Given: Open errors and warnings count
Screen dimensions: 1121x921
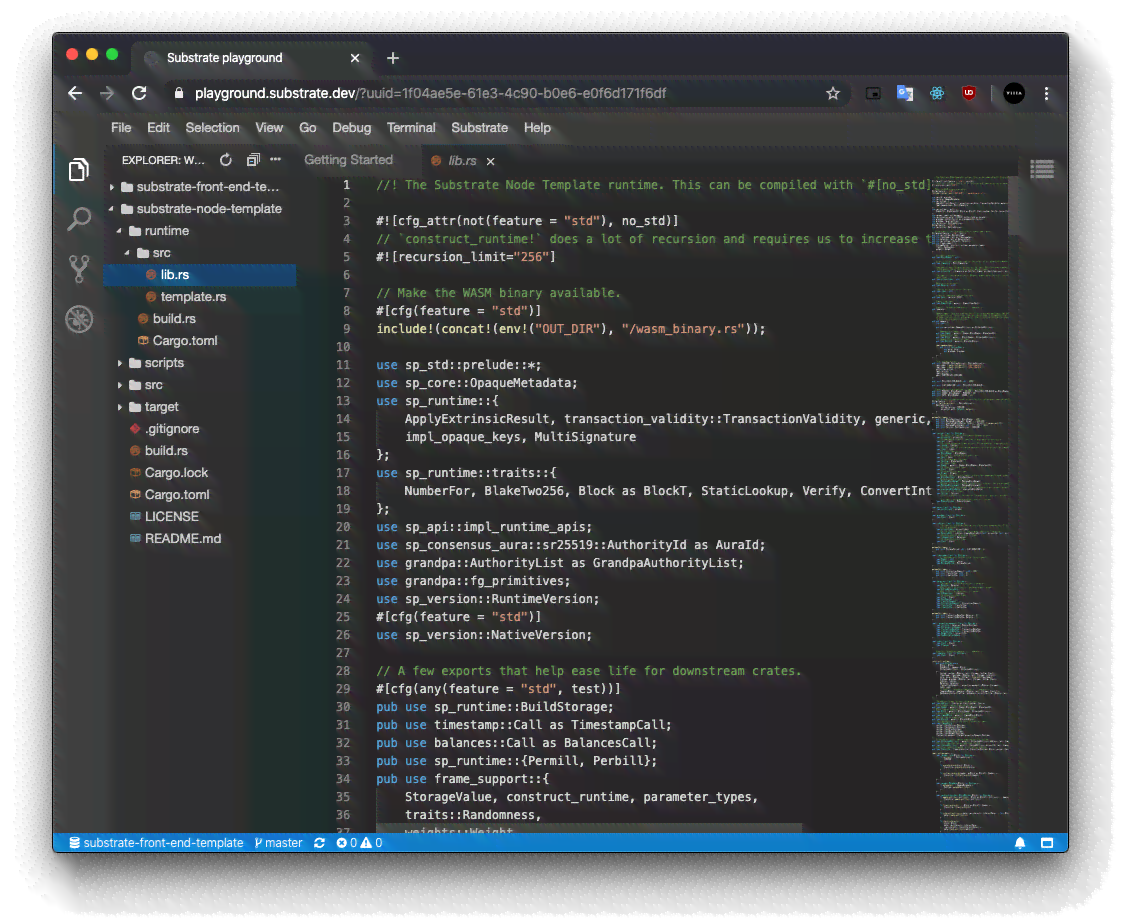Looking at the screenshot, I should [360, 843].
